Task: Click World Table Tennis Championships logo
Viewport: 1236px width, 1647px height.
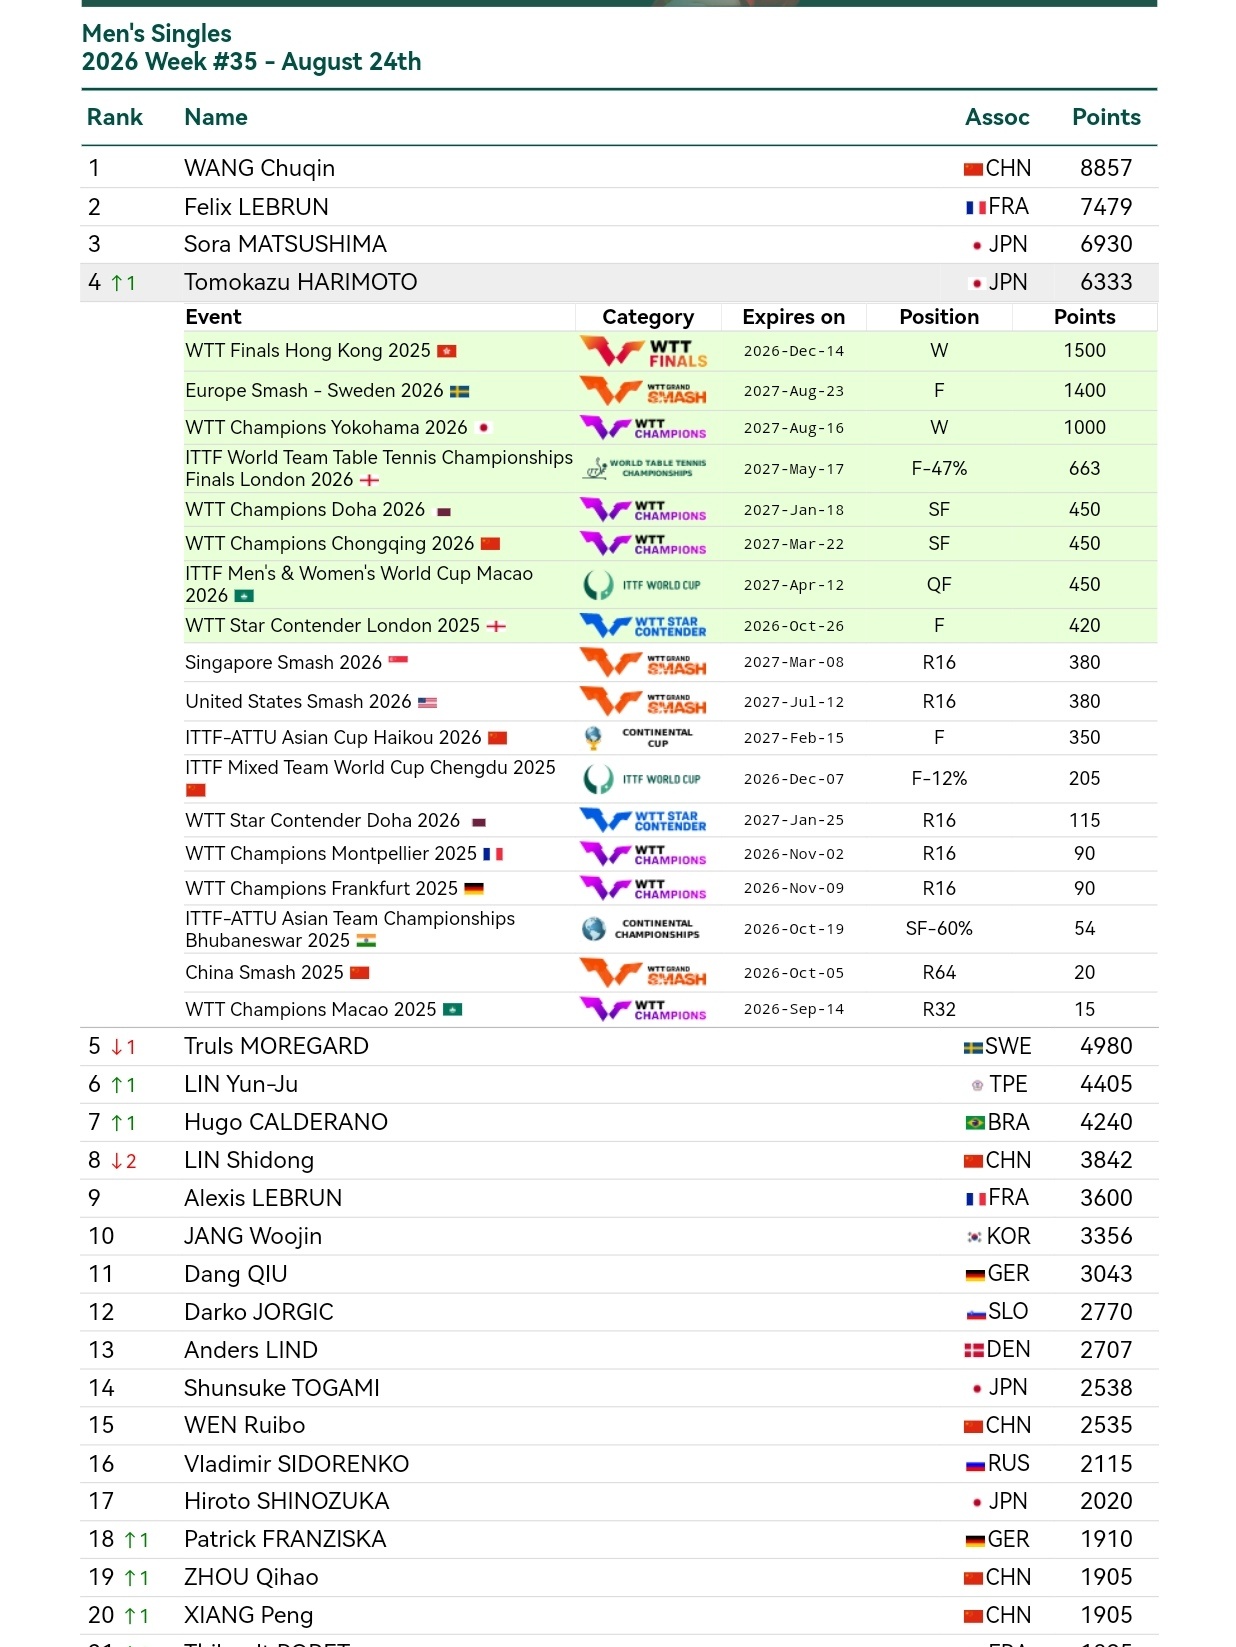Action: tap(645, 468)
